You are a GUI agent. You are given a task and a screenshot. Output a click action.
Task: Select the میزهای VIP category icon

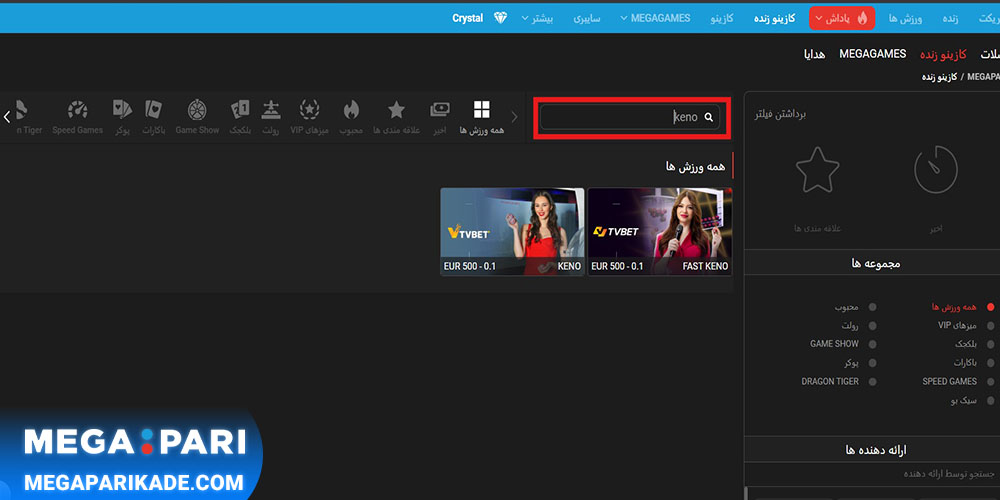[309, 110]
